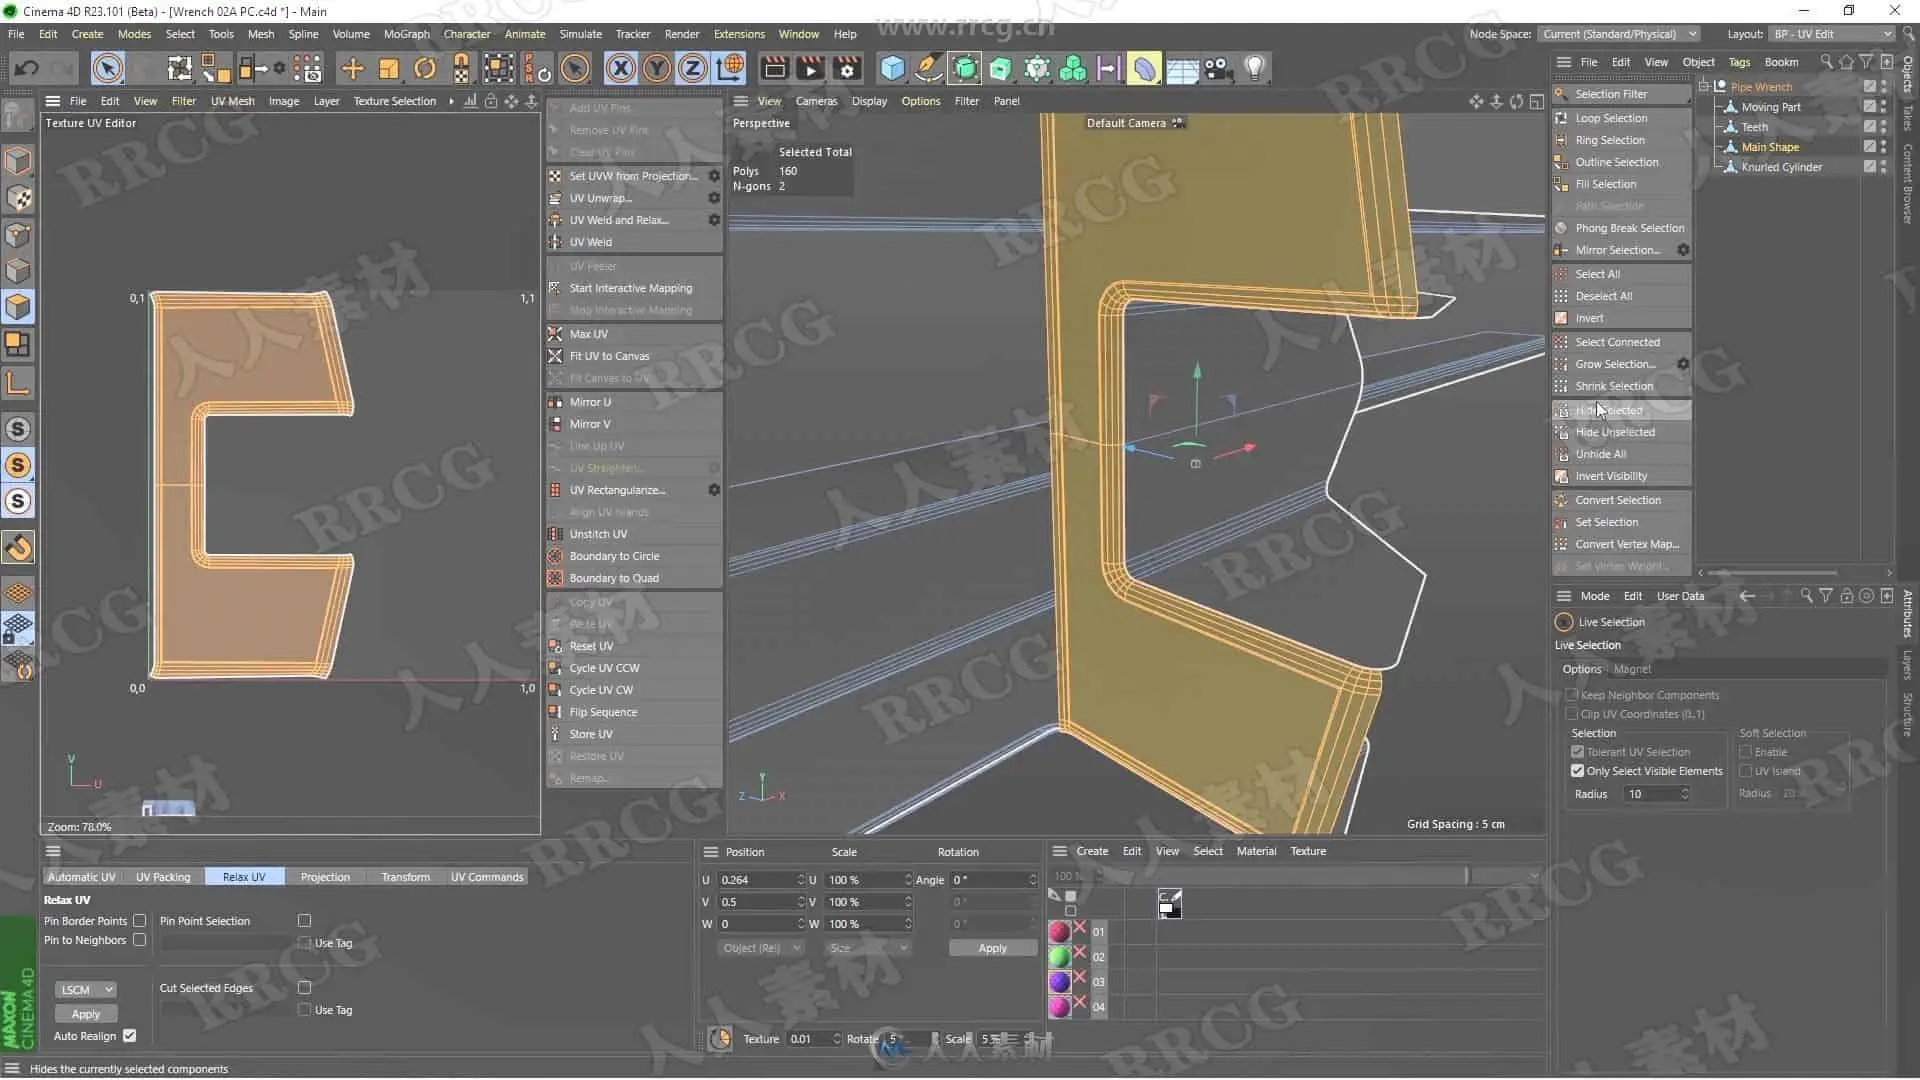Switch to the UV Packing tab

coord(163,877)
